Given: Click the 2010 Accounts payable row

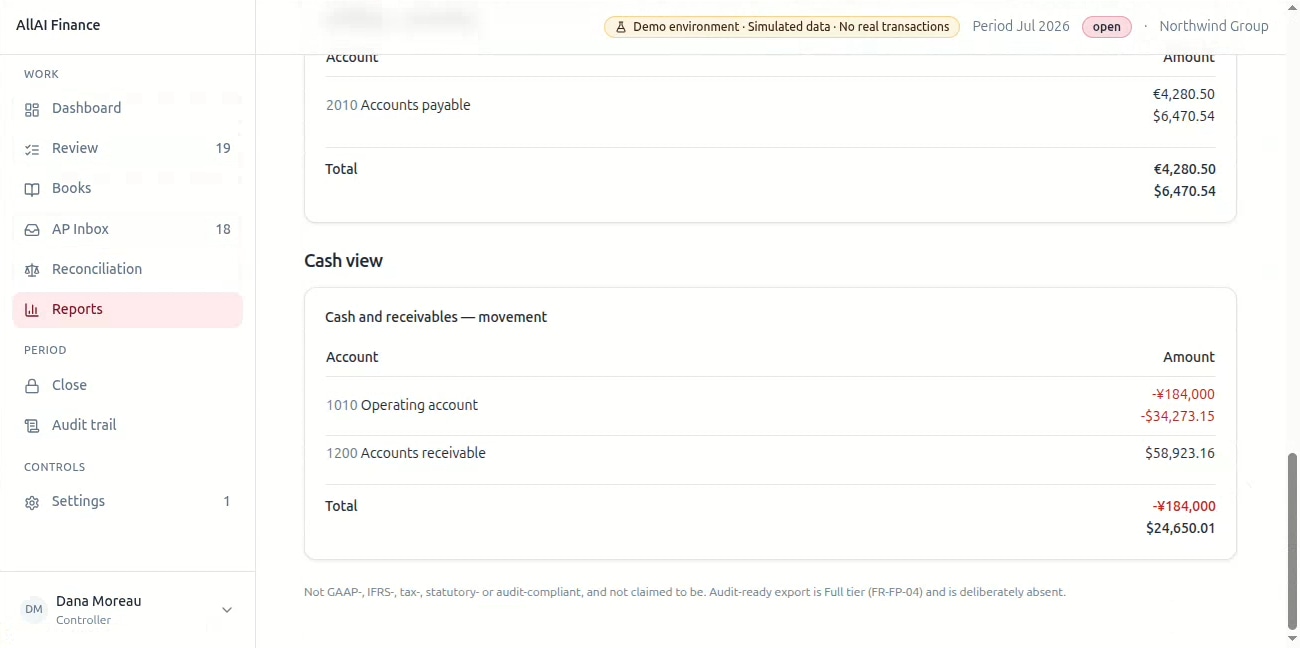Looking at the screenshot, I should click(x=770, y=105).
